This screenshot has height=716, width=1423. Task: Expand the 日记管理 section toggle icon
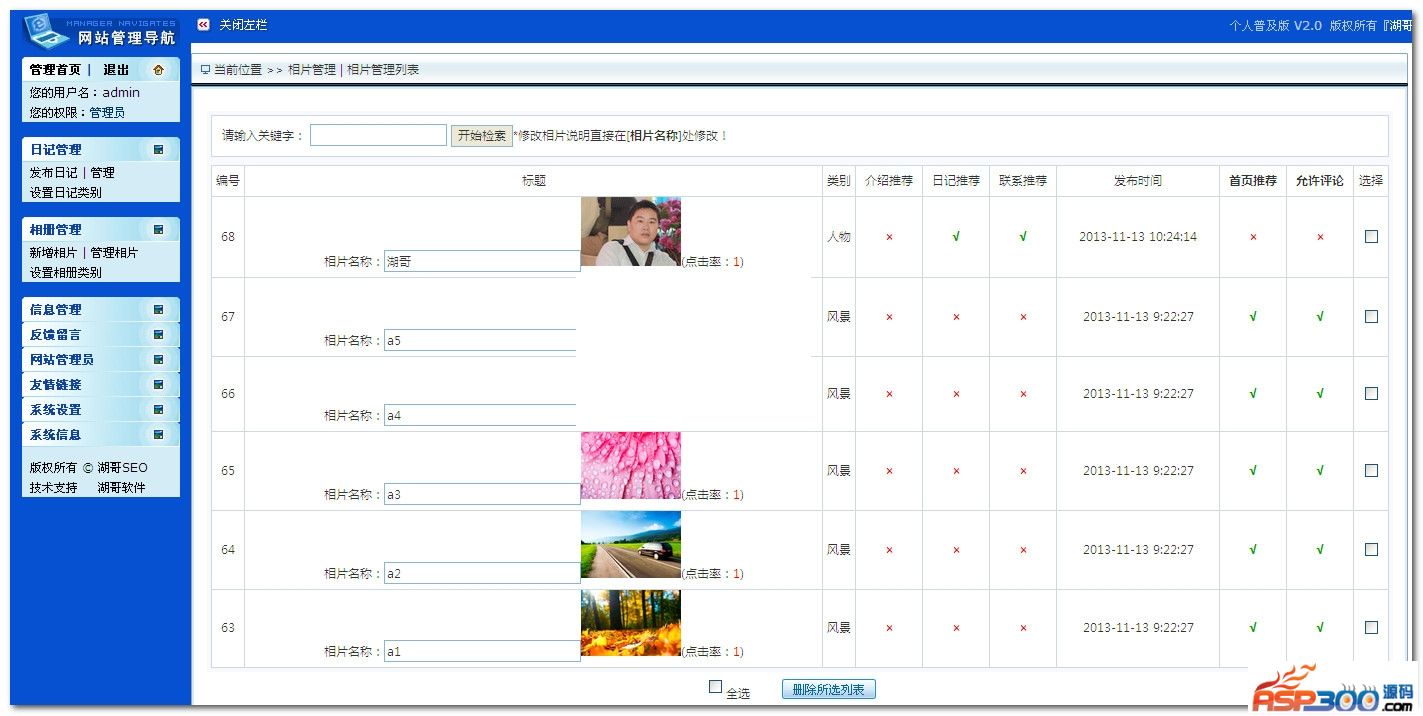(x=158, y=150)
